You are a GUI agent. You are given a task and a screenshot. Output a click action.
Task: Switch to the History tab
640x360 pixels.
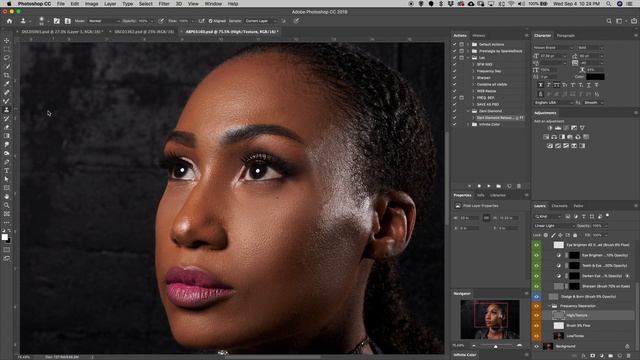479,36
